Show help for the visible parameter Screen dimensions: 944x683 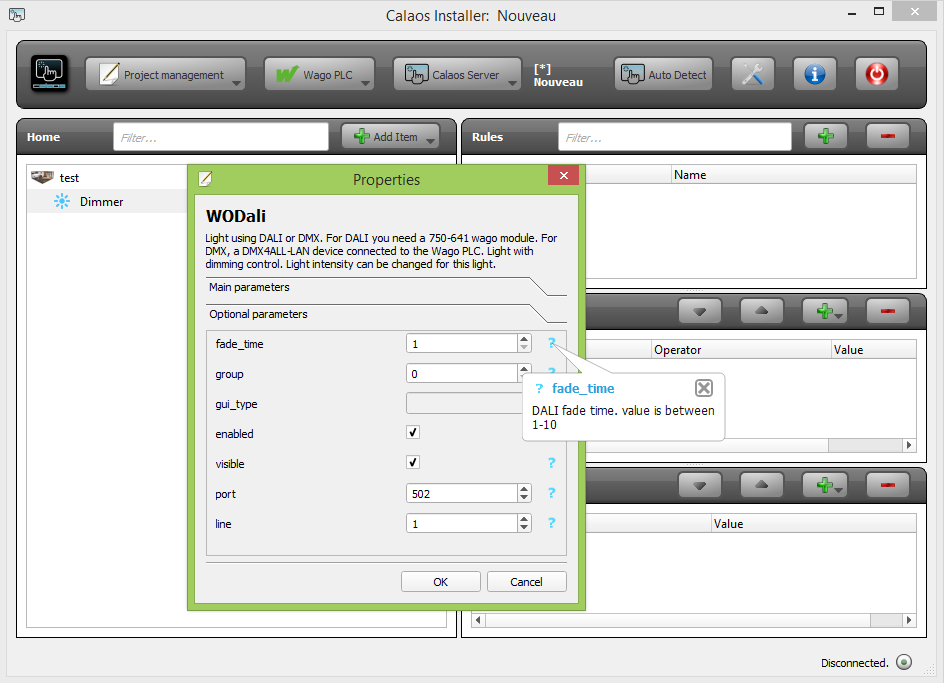tap(551, 463)
